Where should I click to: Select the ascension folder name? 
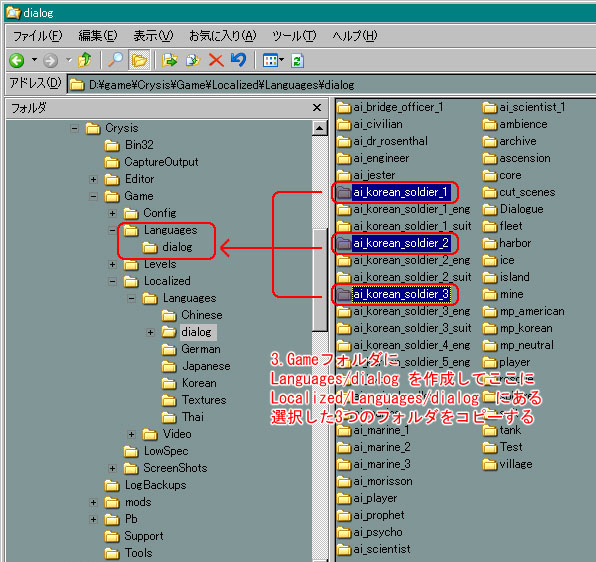pos(525,158)
